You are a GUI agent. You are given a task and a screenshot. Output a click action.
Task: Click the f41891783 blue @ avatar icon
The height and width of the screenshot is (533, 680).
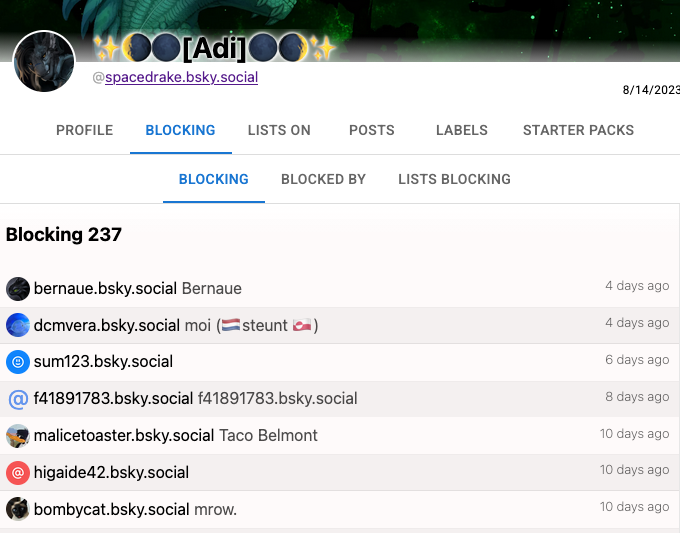point(18,399)
